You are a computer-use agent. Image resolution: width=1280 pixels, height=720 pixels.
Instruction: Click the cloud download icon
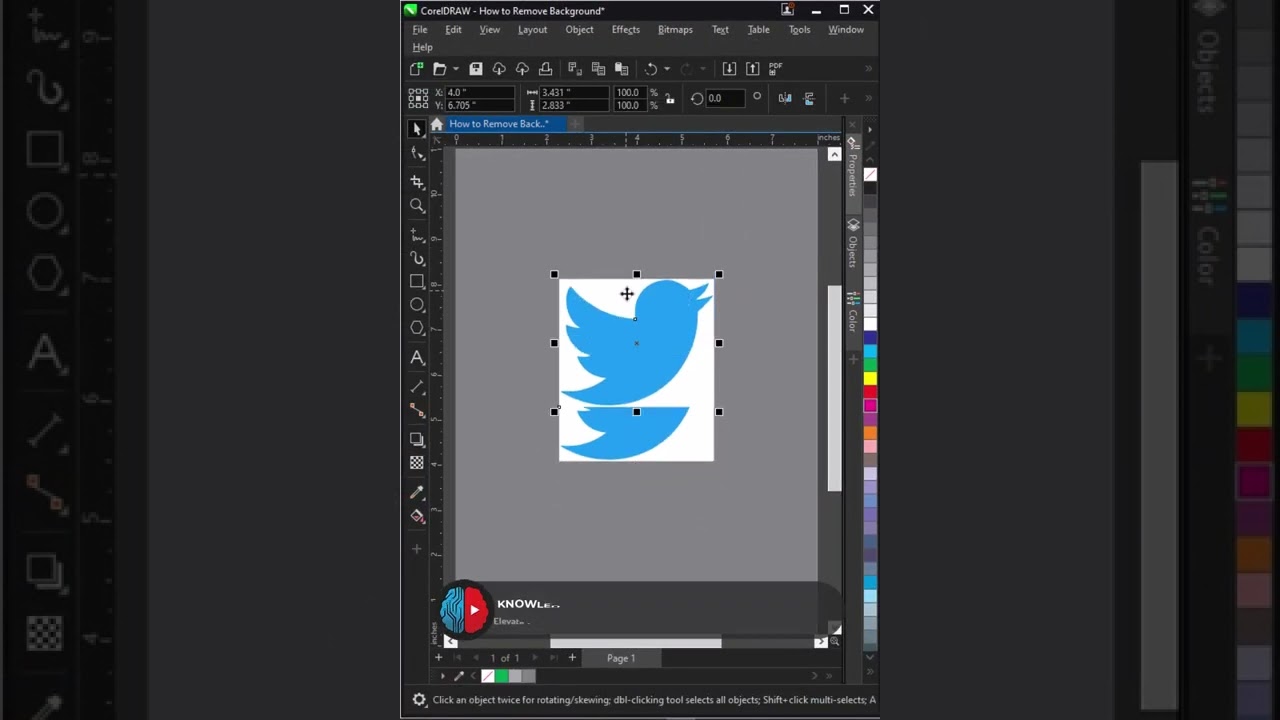click(x=499, y=68)
